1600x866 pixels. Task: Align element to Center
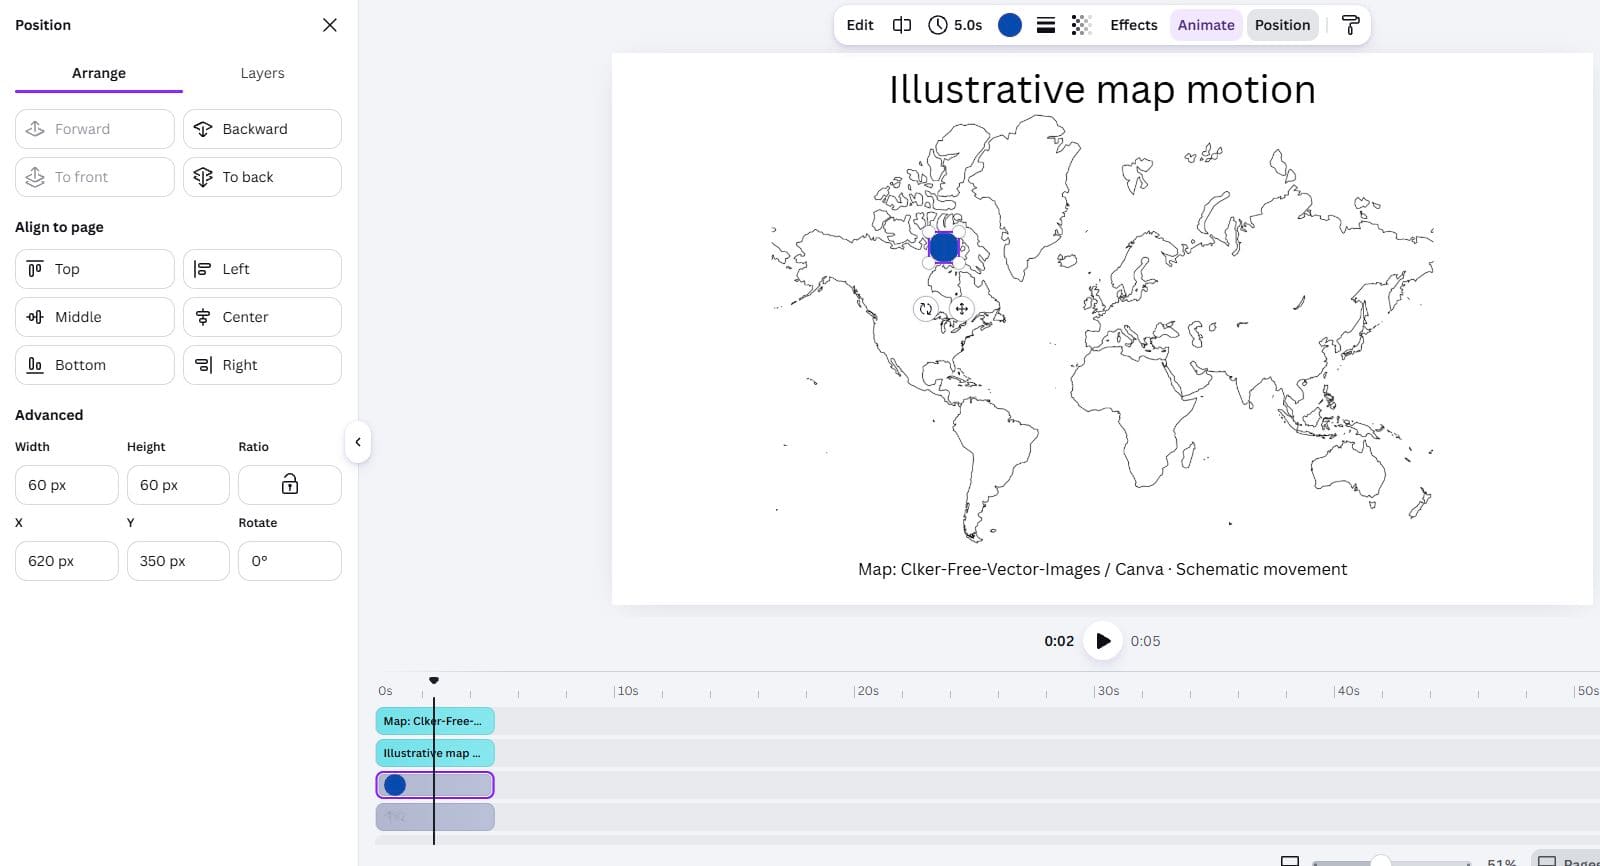coord(262,317)
